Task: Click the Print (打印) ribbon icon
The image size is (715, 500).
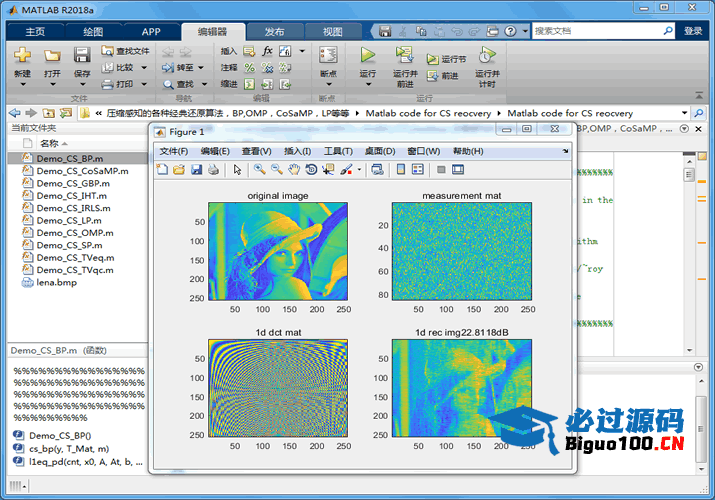Action: (118, 84)
